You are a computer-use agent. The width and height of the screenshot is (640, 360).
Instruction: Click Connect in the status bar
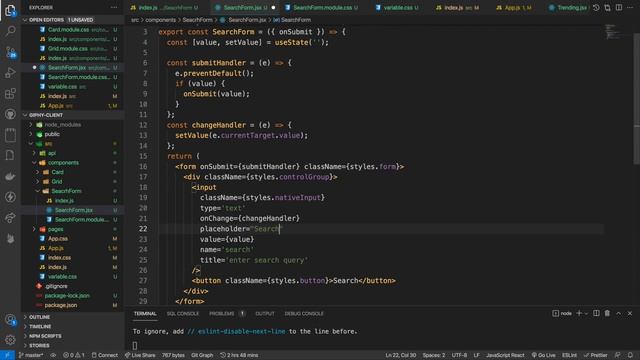pos(104,355)
